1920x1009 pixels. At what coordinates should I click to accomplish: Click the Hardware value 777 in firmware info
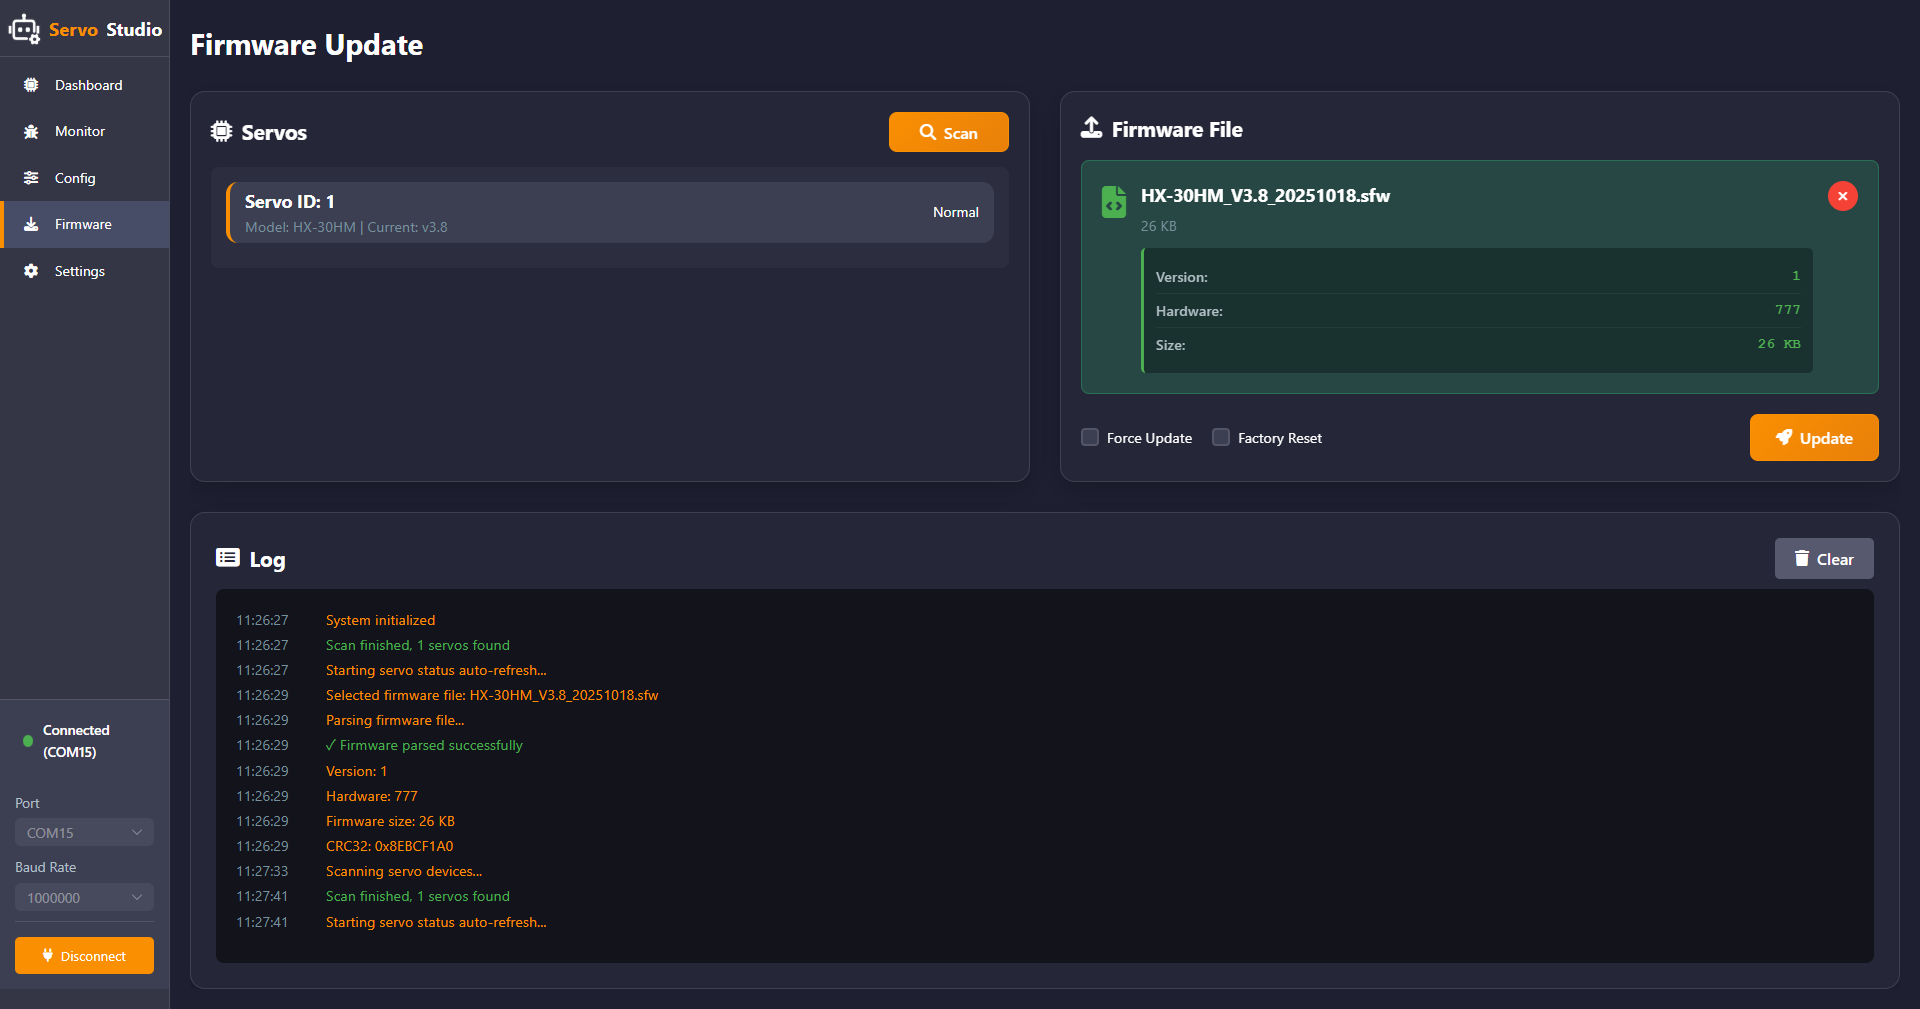click(x=1787, y=310)
